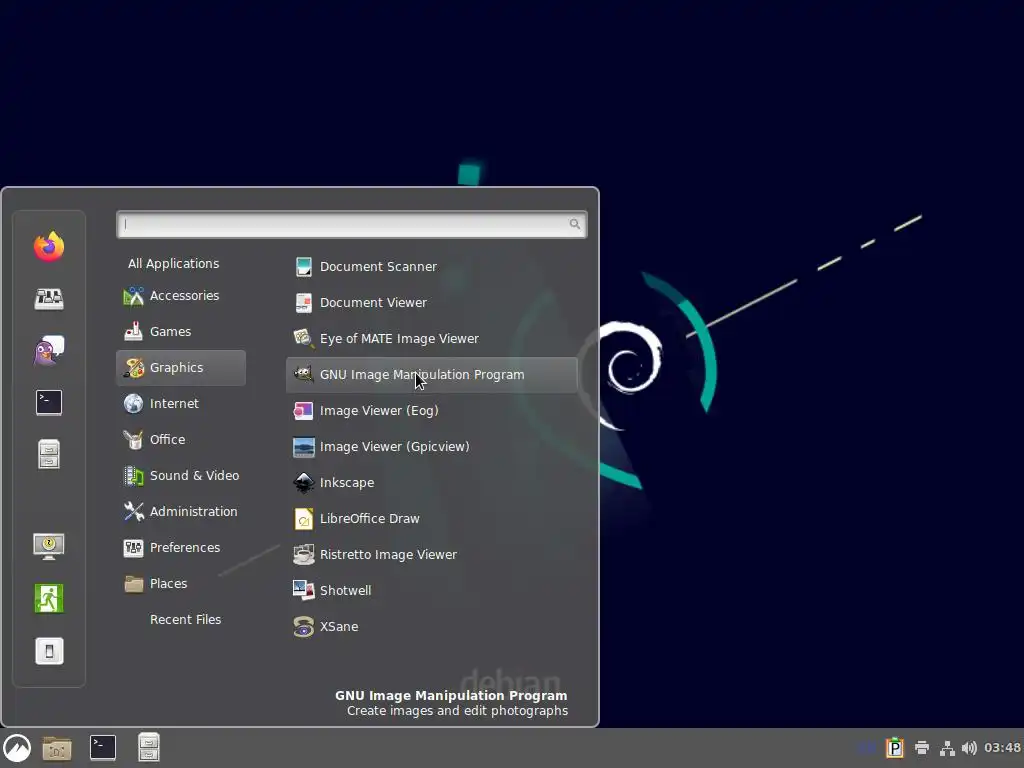The height and width of the screenshot is (768, 1024).
Task: Open the Preferences category
Action: pos(181,547)
